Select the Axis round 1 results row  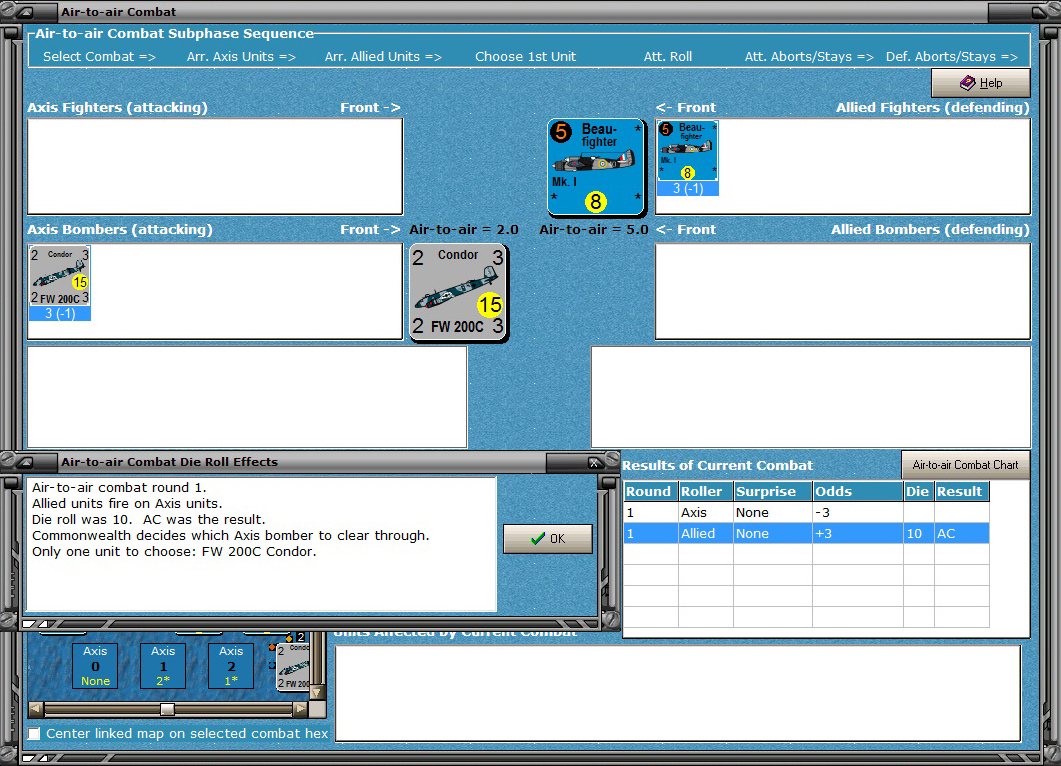pyautogui.click(x=806, y=512)
